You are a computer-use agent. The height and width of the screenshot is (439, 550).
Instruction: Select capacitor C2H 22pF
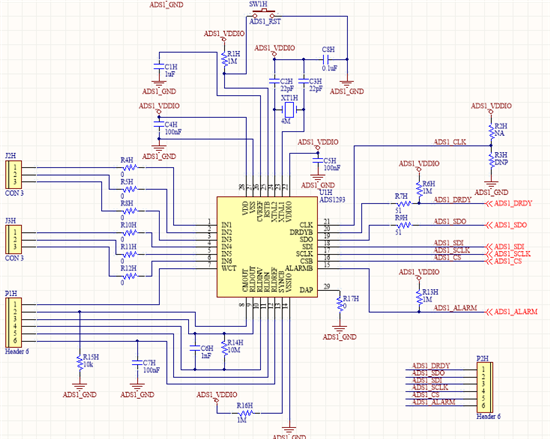pyautogui.click(x=274, y=81)
